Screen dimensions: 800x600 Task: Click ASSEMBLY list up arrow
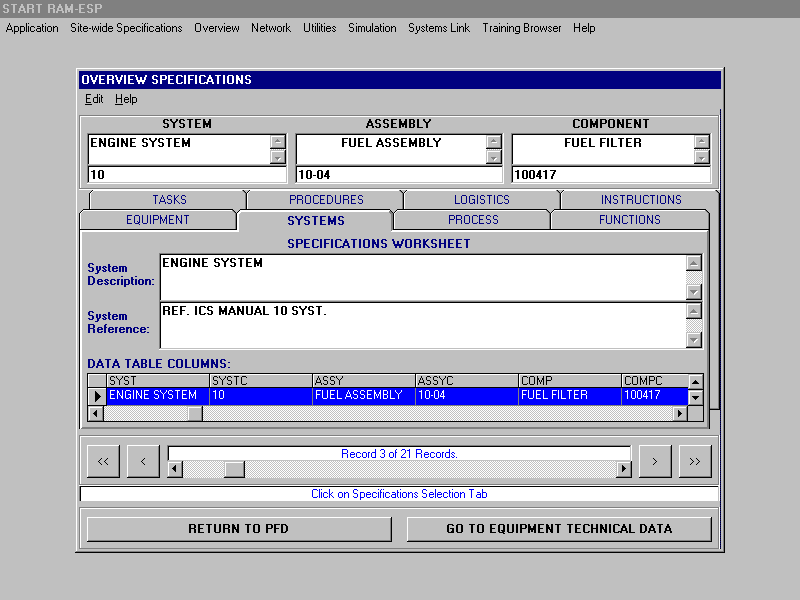coord(493,141)
